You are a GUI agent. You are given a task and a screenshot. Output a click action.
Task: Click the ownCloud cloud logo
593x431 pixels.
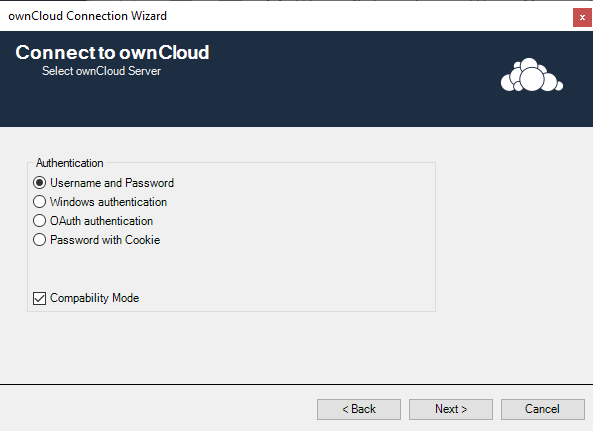point(532,75)
